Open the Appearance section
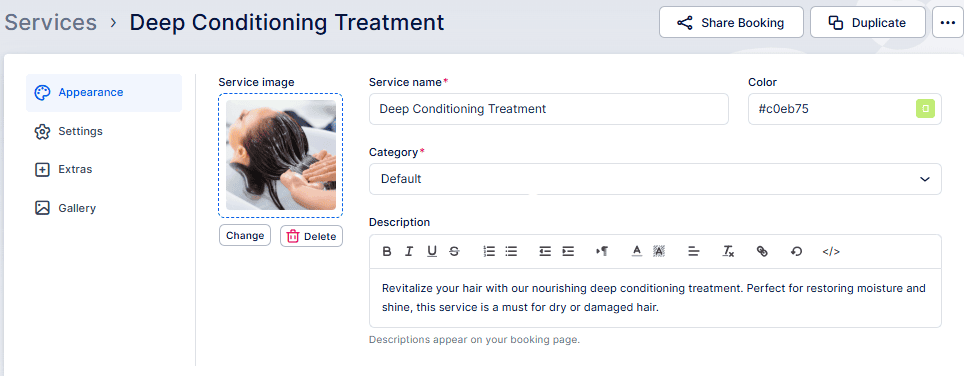 point(104,93)
